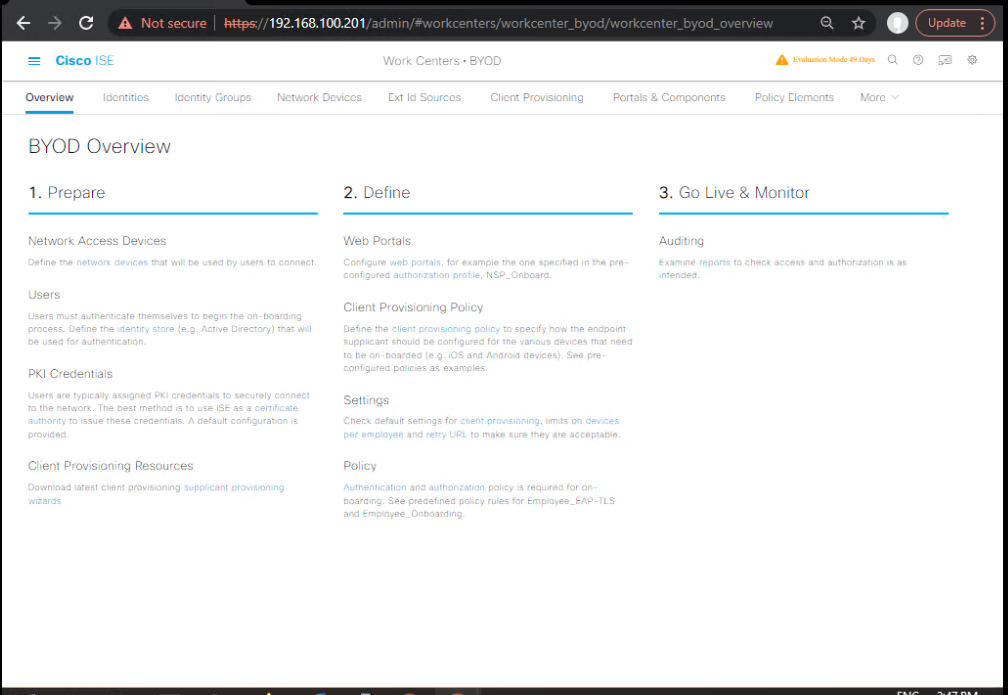Switch to the Identities tab

click(x=125, y=98)
